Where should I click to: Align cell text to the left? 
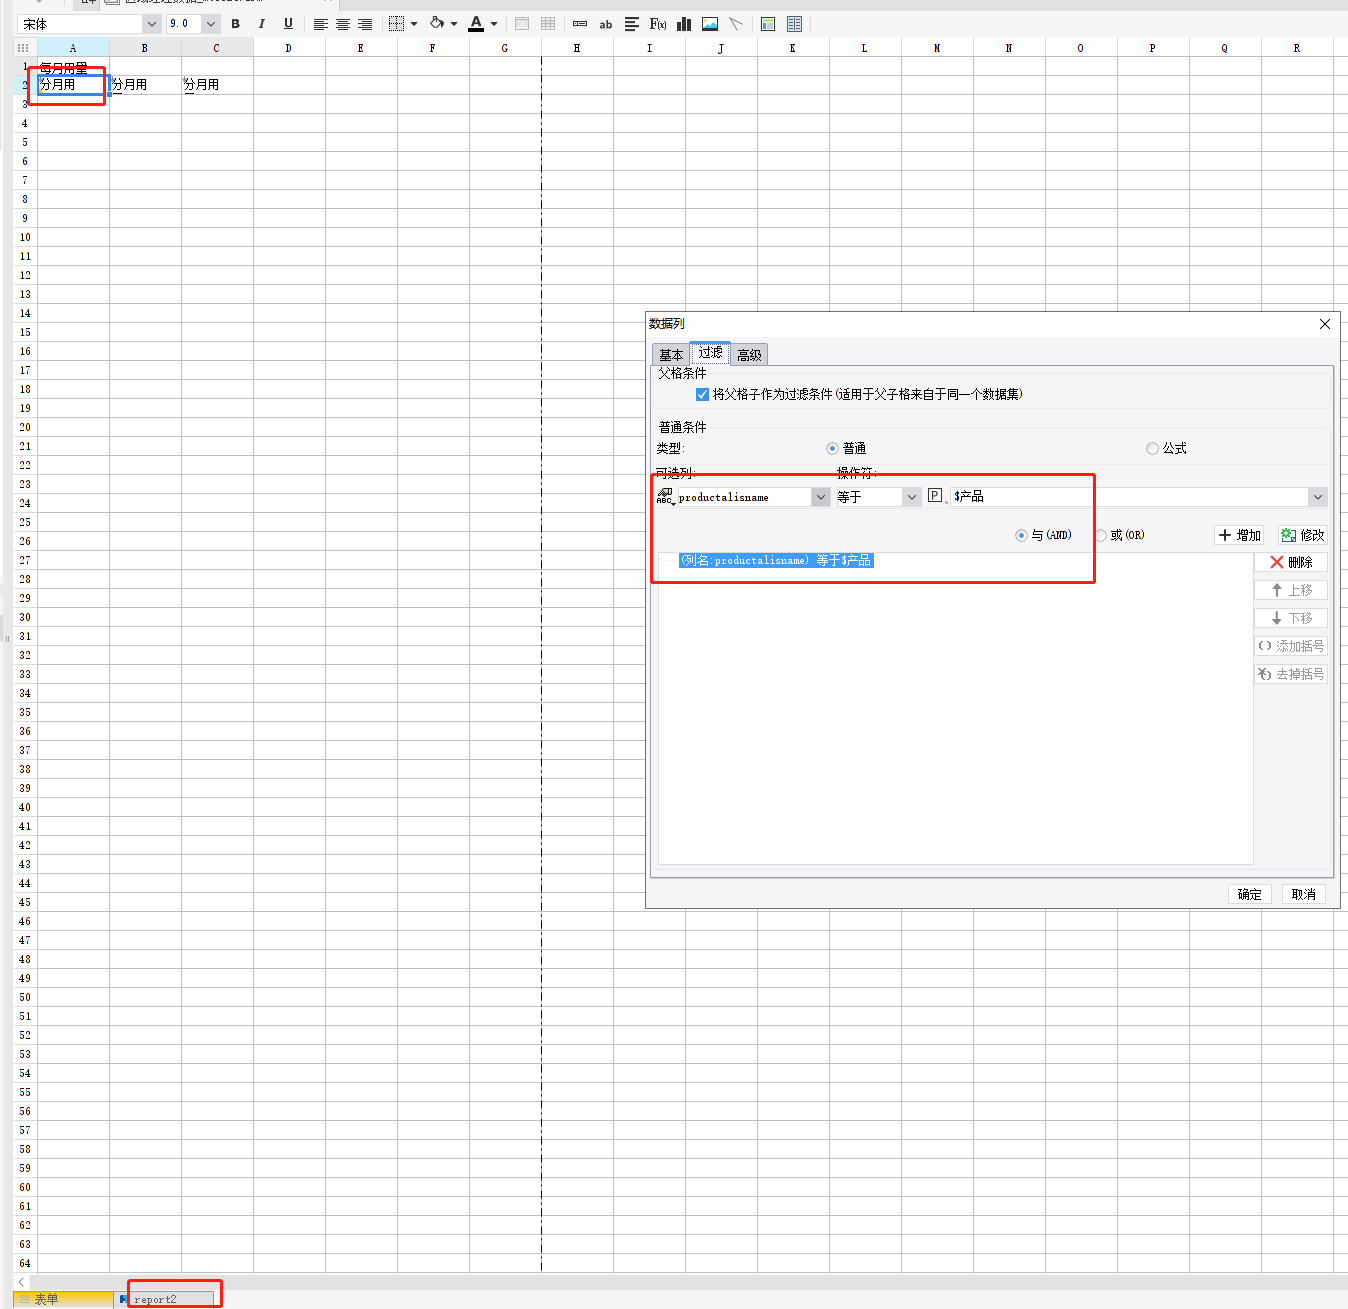point(320,24)
